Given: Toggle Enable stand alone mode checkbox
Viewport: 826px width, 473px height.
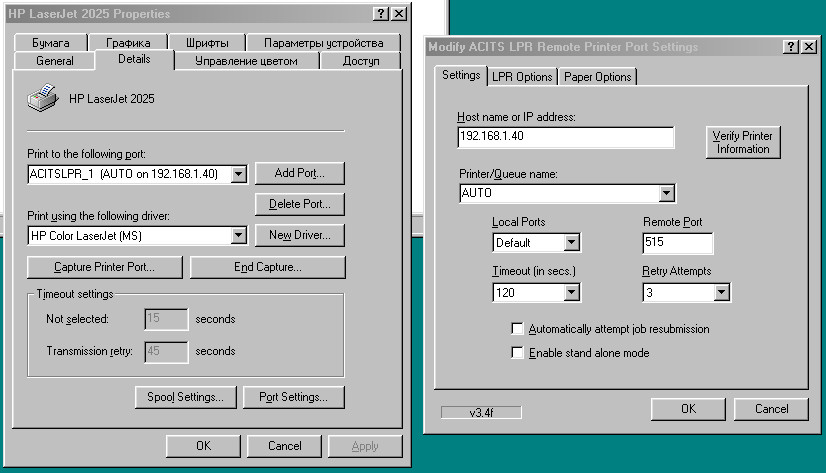Looking at the screenshot, I should 517,352.
